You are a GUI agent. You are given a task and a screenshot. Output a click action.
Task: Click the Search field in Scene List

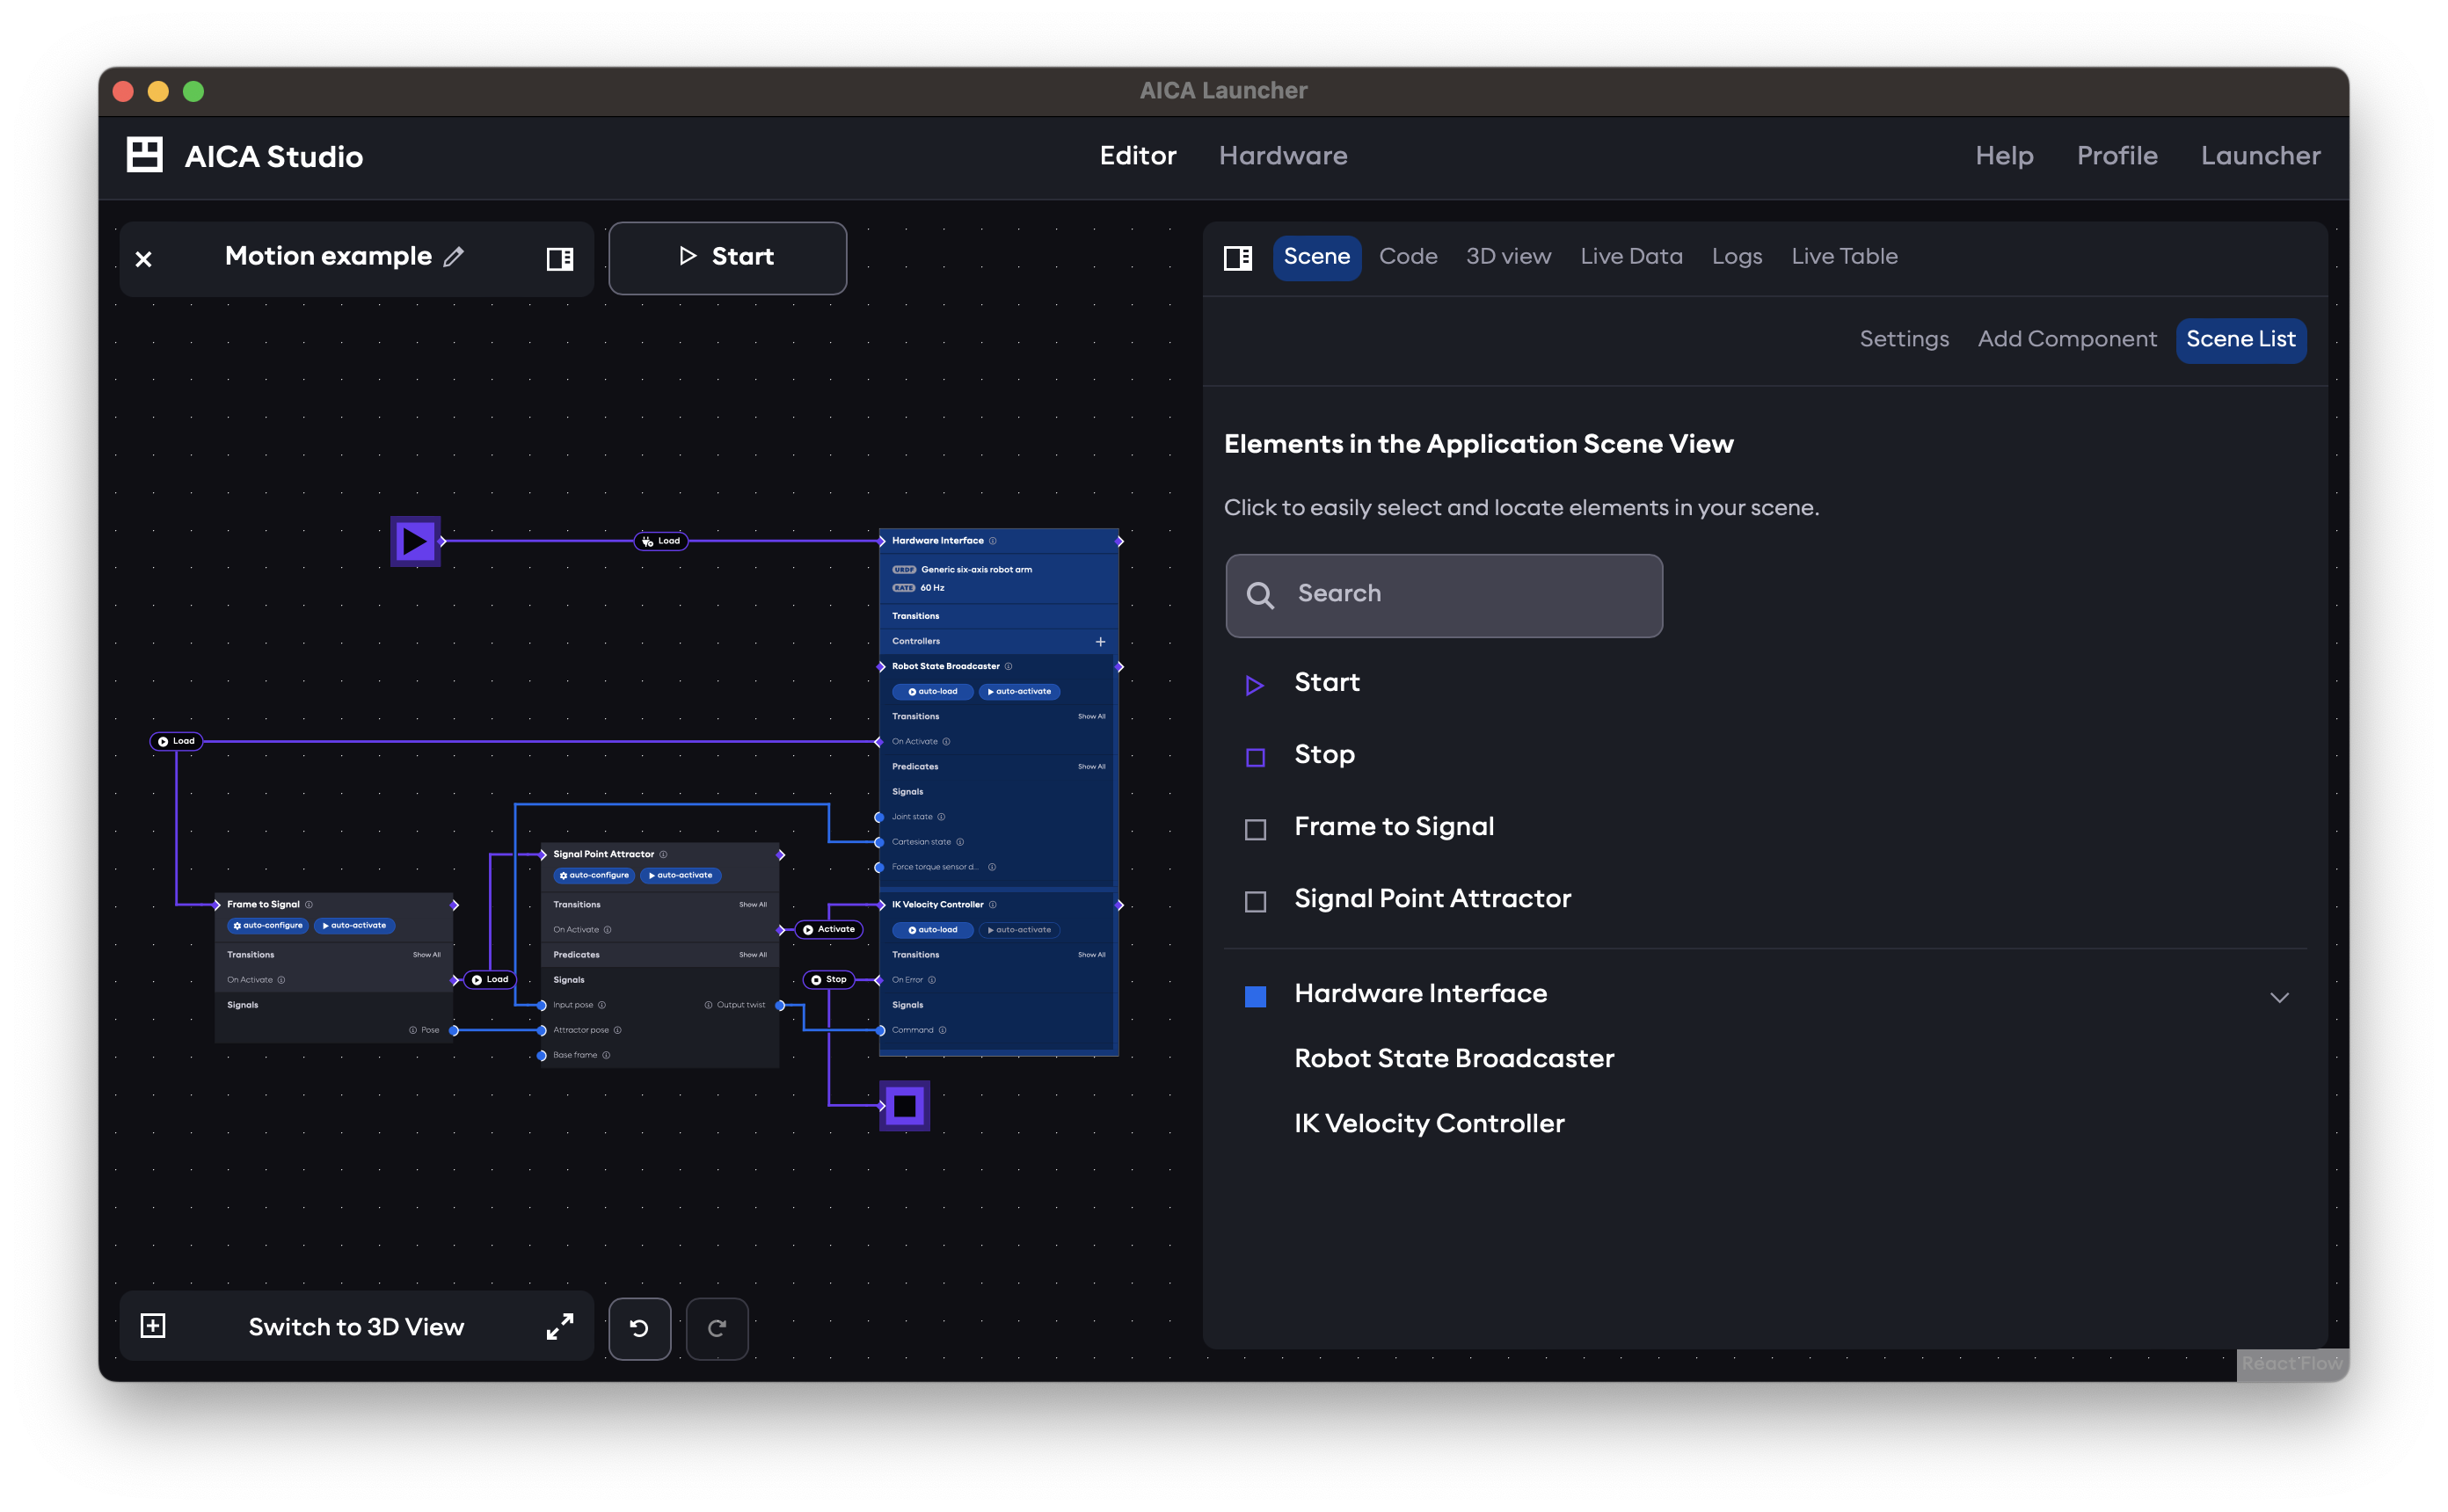[1444, 595]
